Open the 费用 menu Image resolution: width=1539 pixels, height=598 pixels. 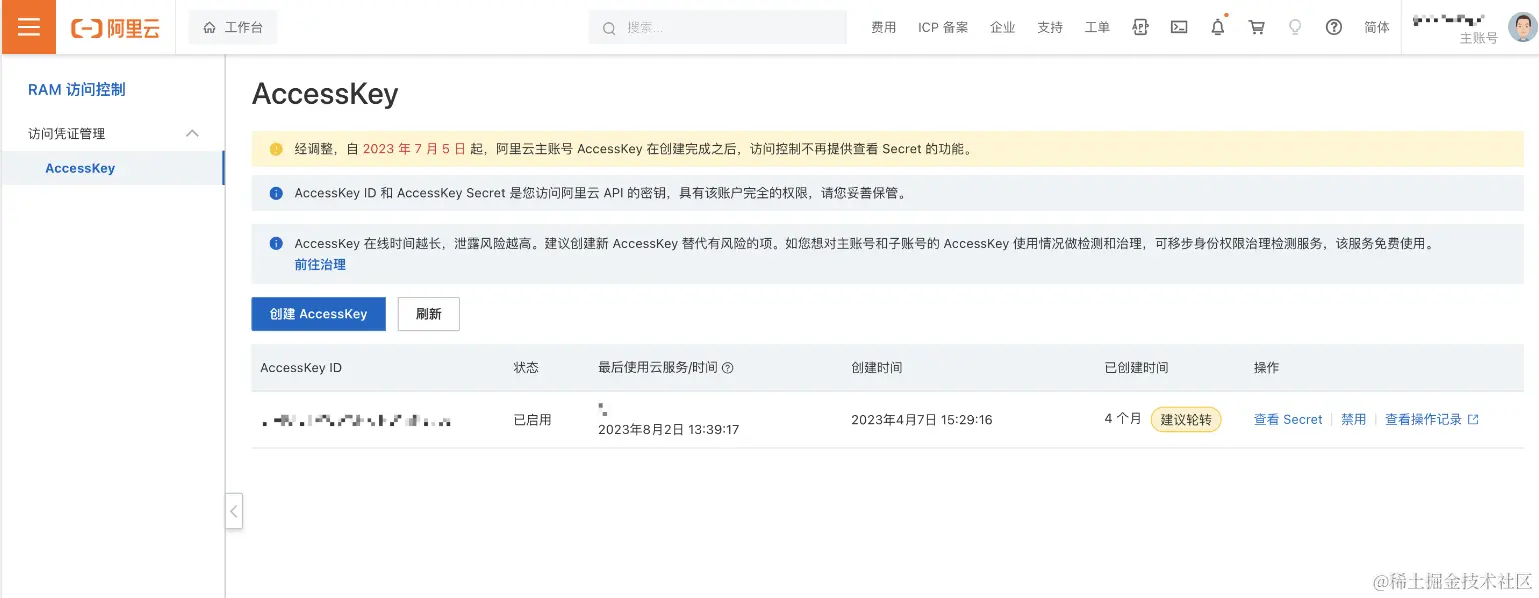[x=883, y=28]
